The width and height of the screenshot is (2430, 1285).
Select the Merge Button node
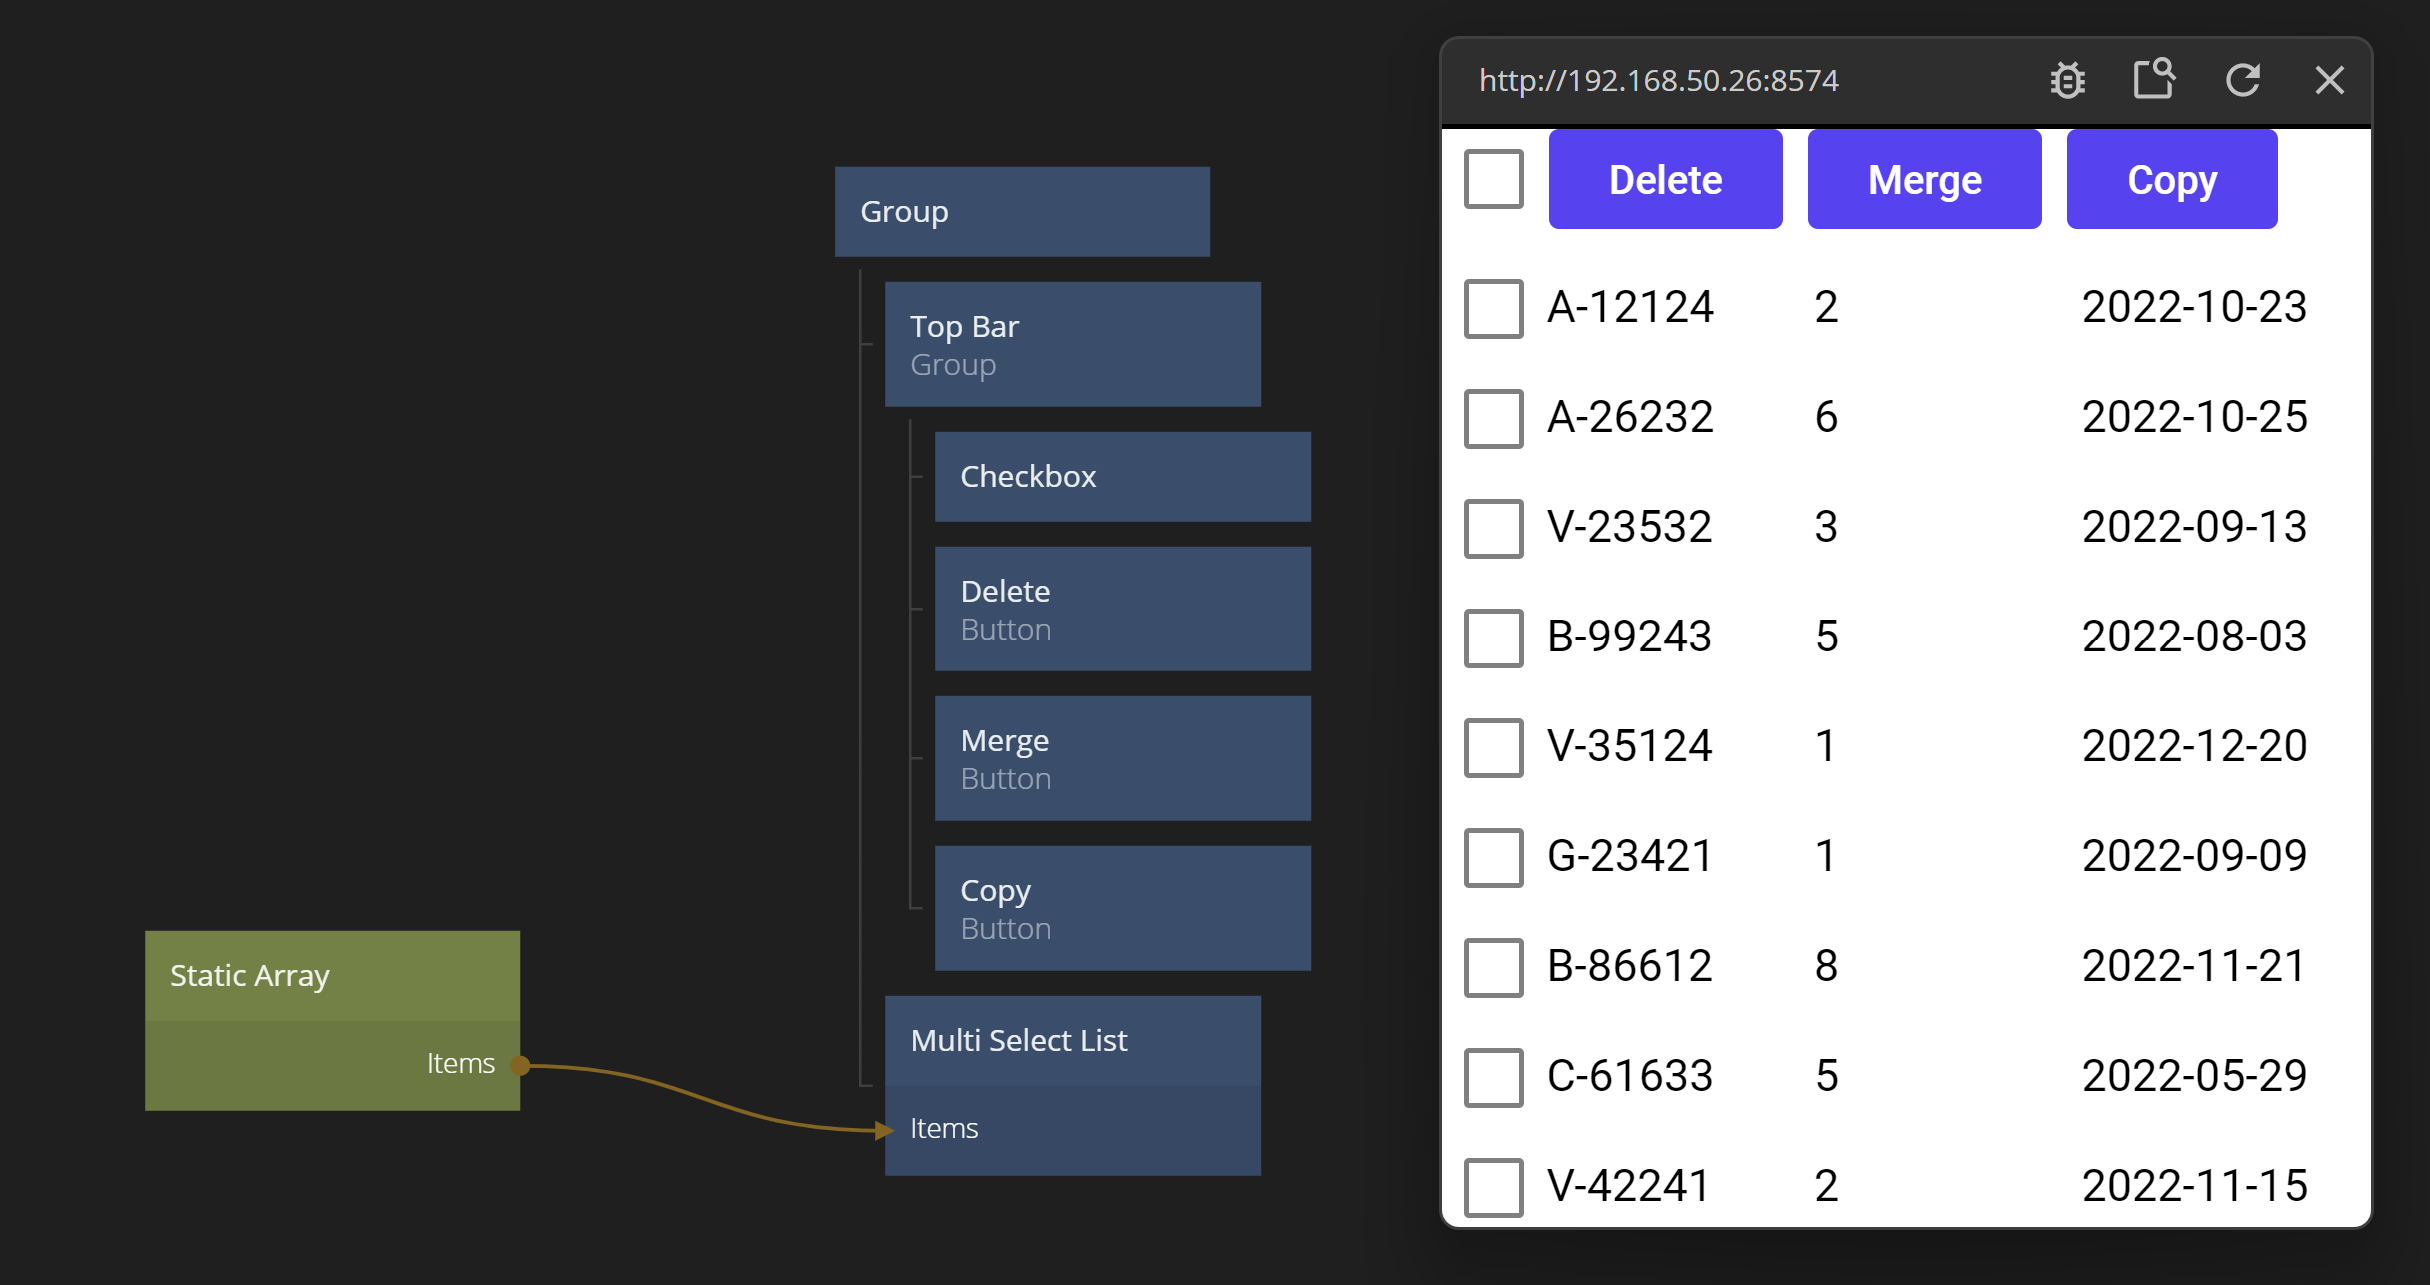(x=1121, y=758)
